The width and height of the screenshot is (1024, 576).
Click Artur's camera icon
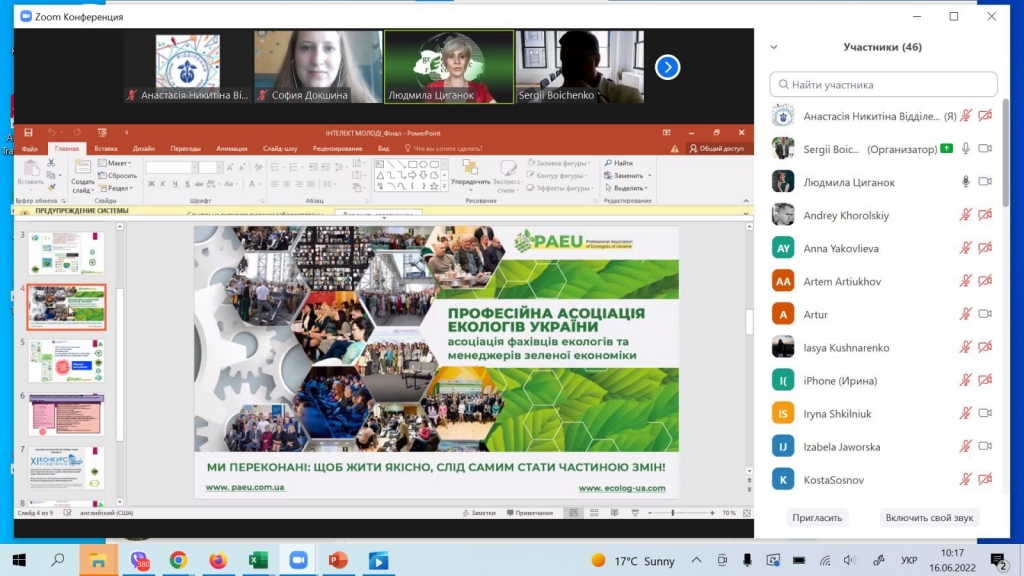point(985,314)
